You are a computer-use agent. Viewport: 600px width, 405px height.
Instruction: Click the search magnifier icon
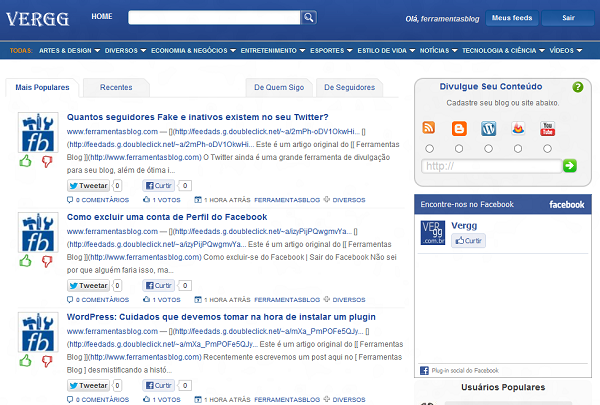point(309,17)
